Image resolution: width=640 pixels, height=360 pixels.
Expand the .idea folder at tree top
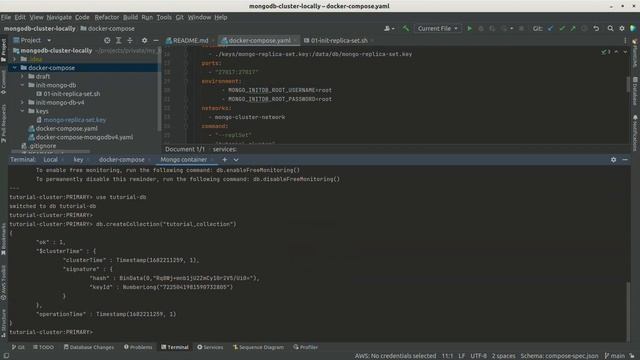point(15,59)
